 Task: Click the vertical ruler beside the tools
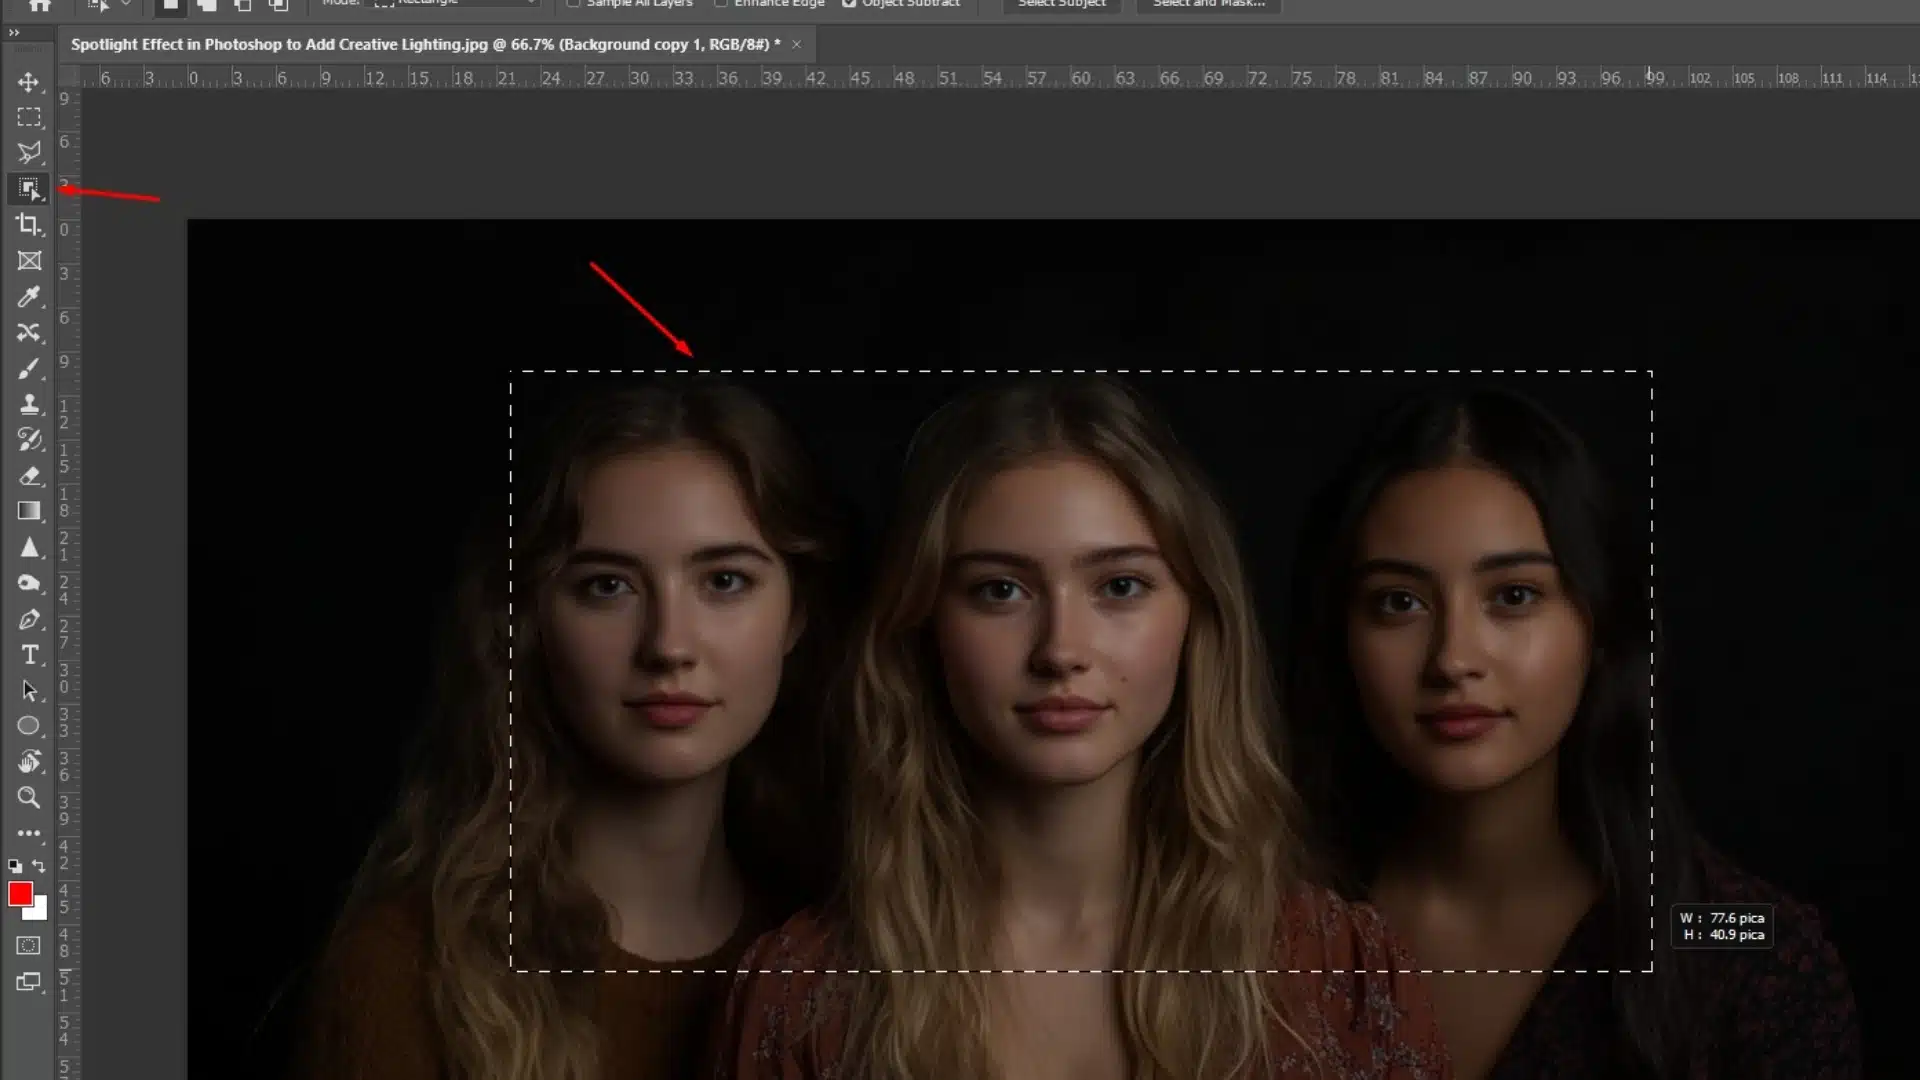point(67,584)
